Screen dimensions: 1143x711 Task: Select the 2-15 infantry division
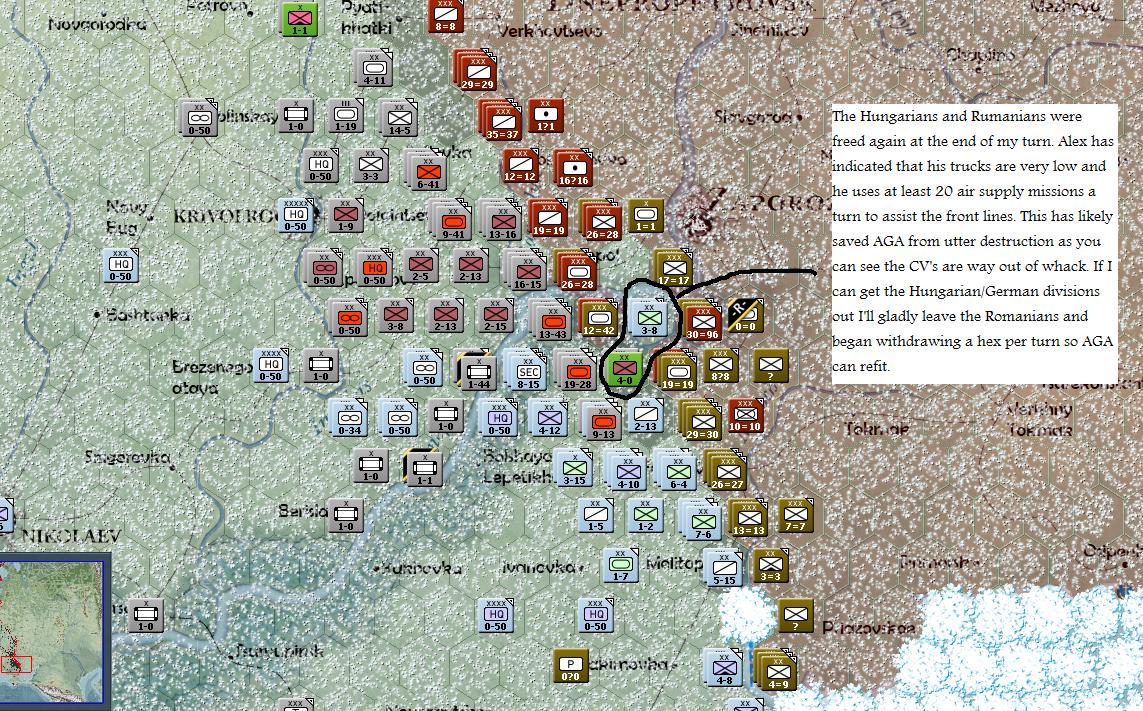[495, 316]
